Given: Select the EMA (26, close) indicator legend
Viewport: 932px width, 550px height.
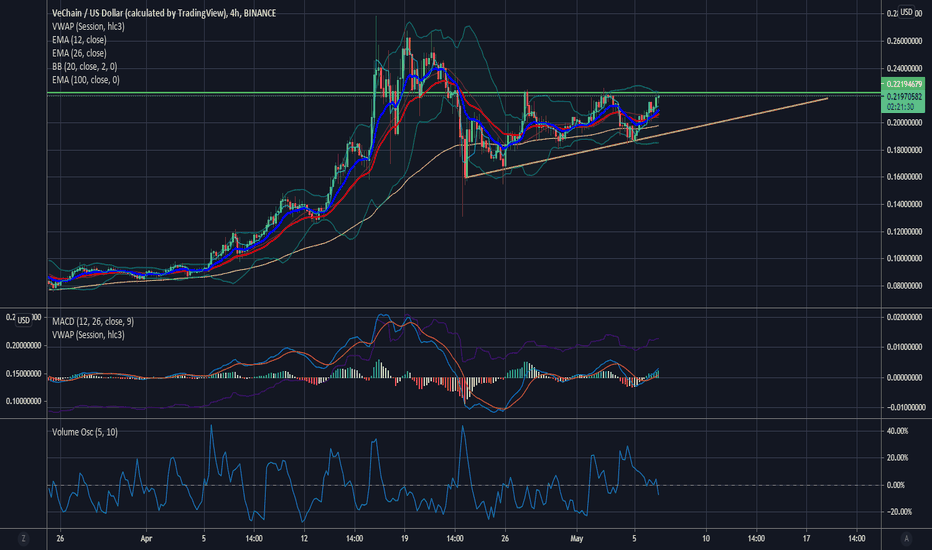Looking at the screenshot, I should (x=79, y=53).
